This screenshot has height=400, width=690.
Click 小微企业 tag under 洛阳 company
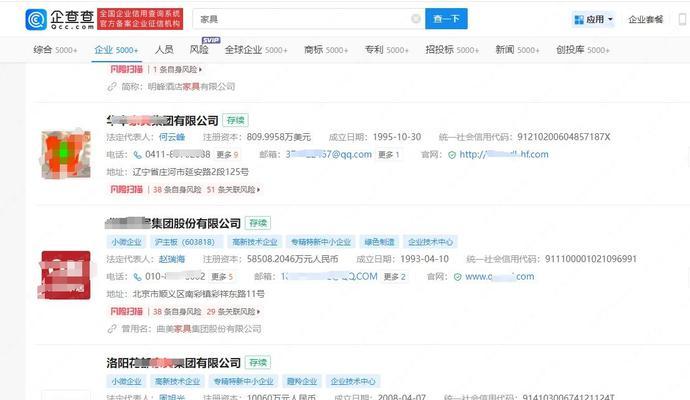click(x=126, y=382)
